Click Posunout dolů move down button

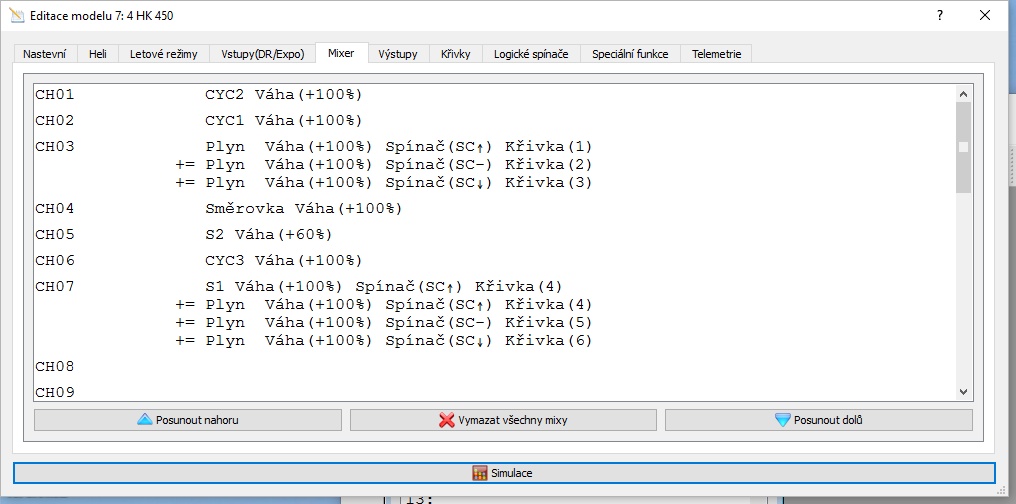pos(818,420)
